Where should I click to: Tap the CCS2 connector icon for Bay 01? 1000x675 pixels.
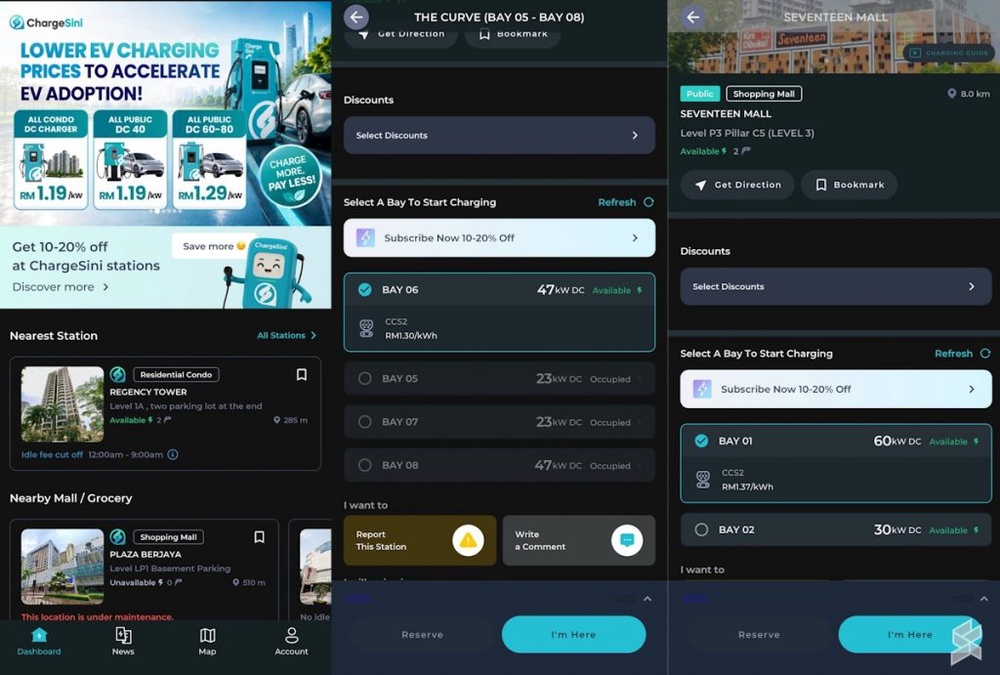click(x=703, y=479)
